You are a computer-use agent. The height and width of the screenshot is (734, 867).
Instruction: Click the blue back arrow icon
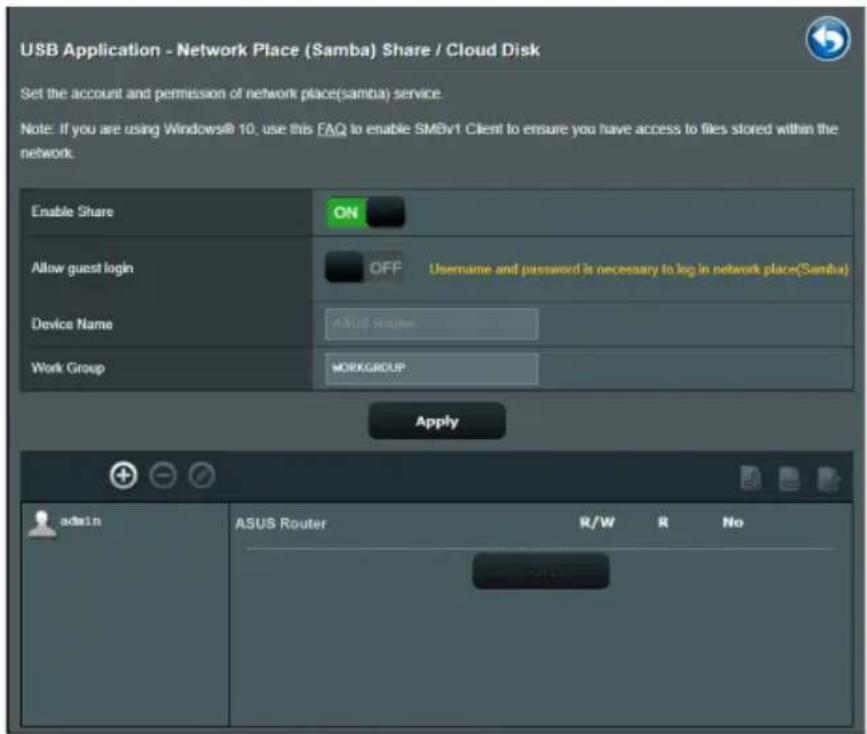click(x=828, y=39)
